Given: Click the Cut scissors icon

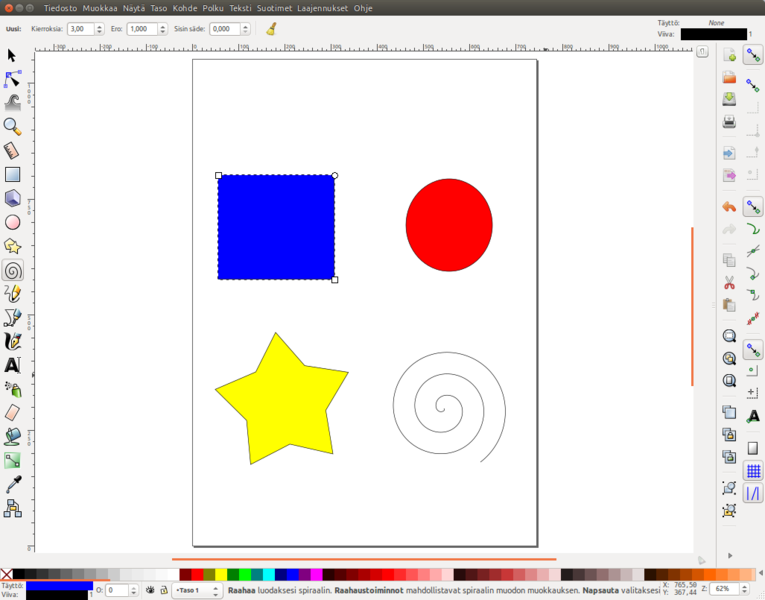Looking at the screenshot, I should coord(729,282).
